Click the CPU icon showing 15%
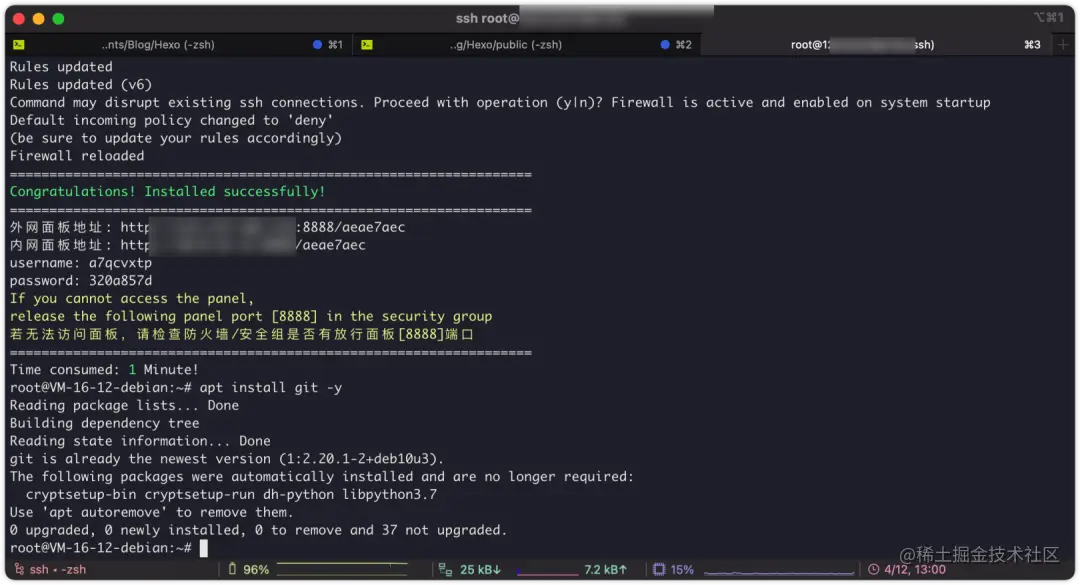1080x585 pixels. 659,569
